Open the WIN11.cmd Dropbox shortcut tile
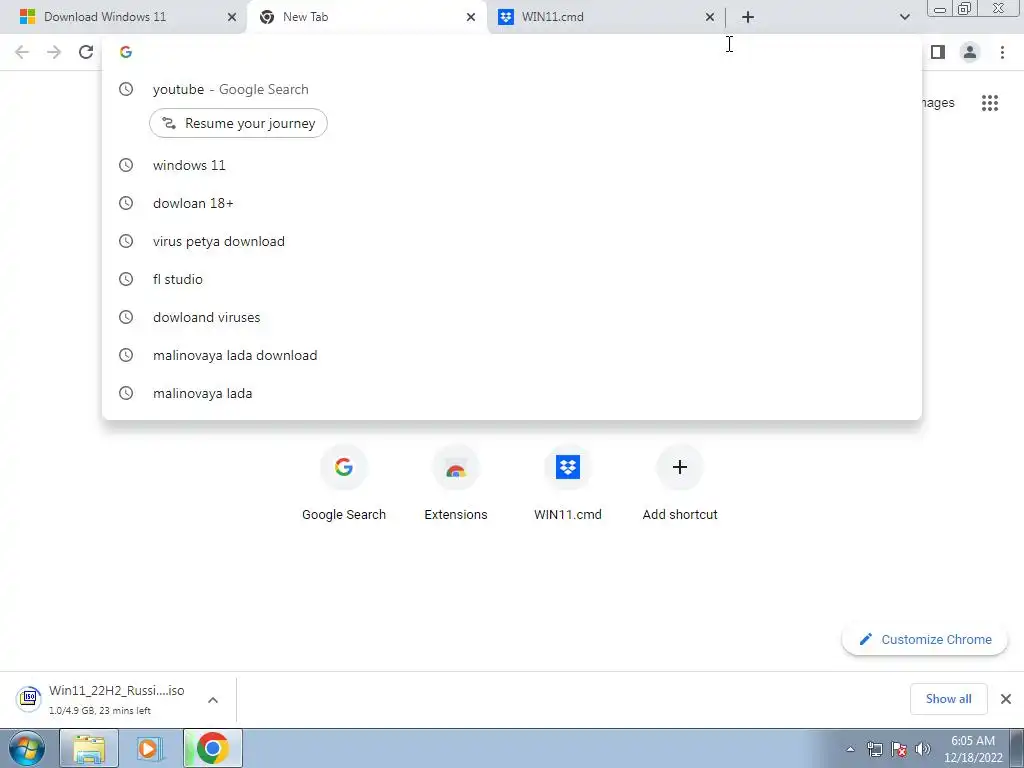Screen dimensions: 1024x768 coord(568,483)
